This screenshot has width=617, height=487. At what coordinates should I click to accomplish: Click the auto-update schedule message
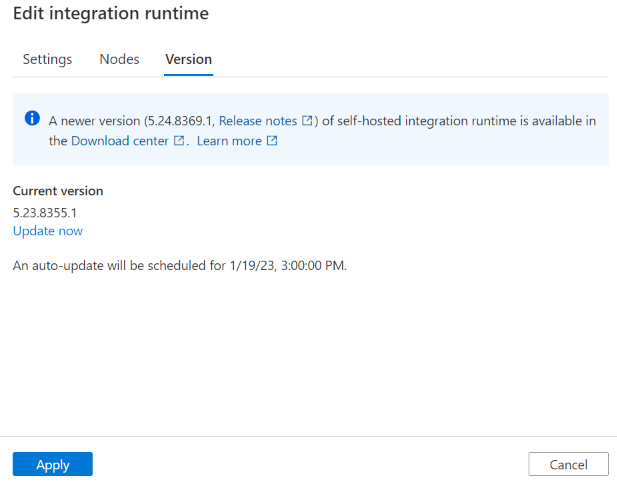point(180,266)
